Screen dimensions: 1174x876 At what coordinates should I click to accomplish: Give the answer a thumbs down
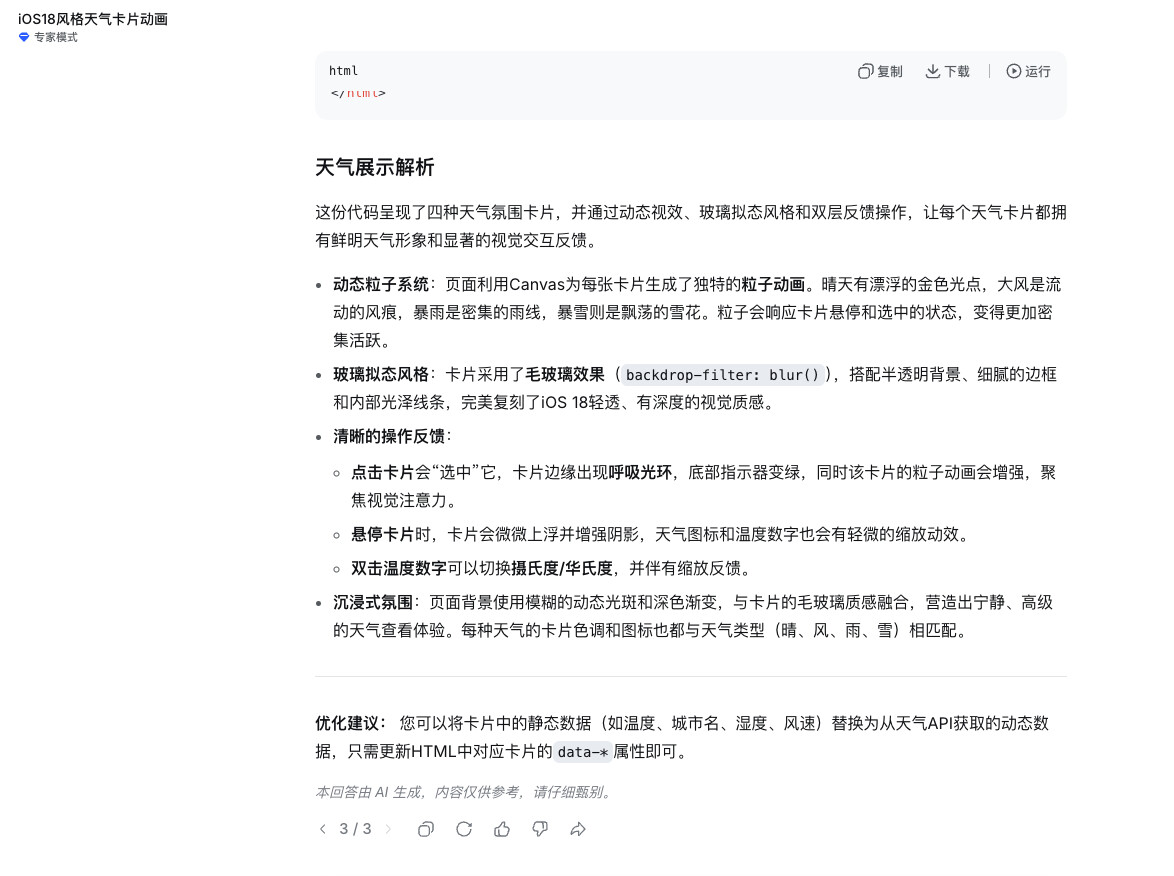(x=540, y=829)
